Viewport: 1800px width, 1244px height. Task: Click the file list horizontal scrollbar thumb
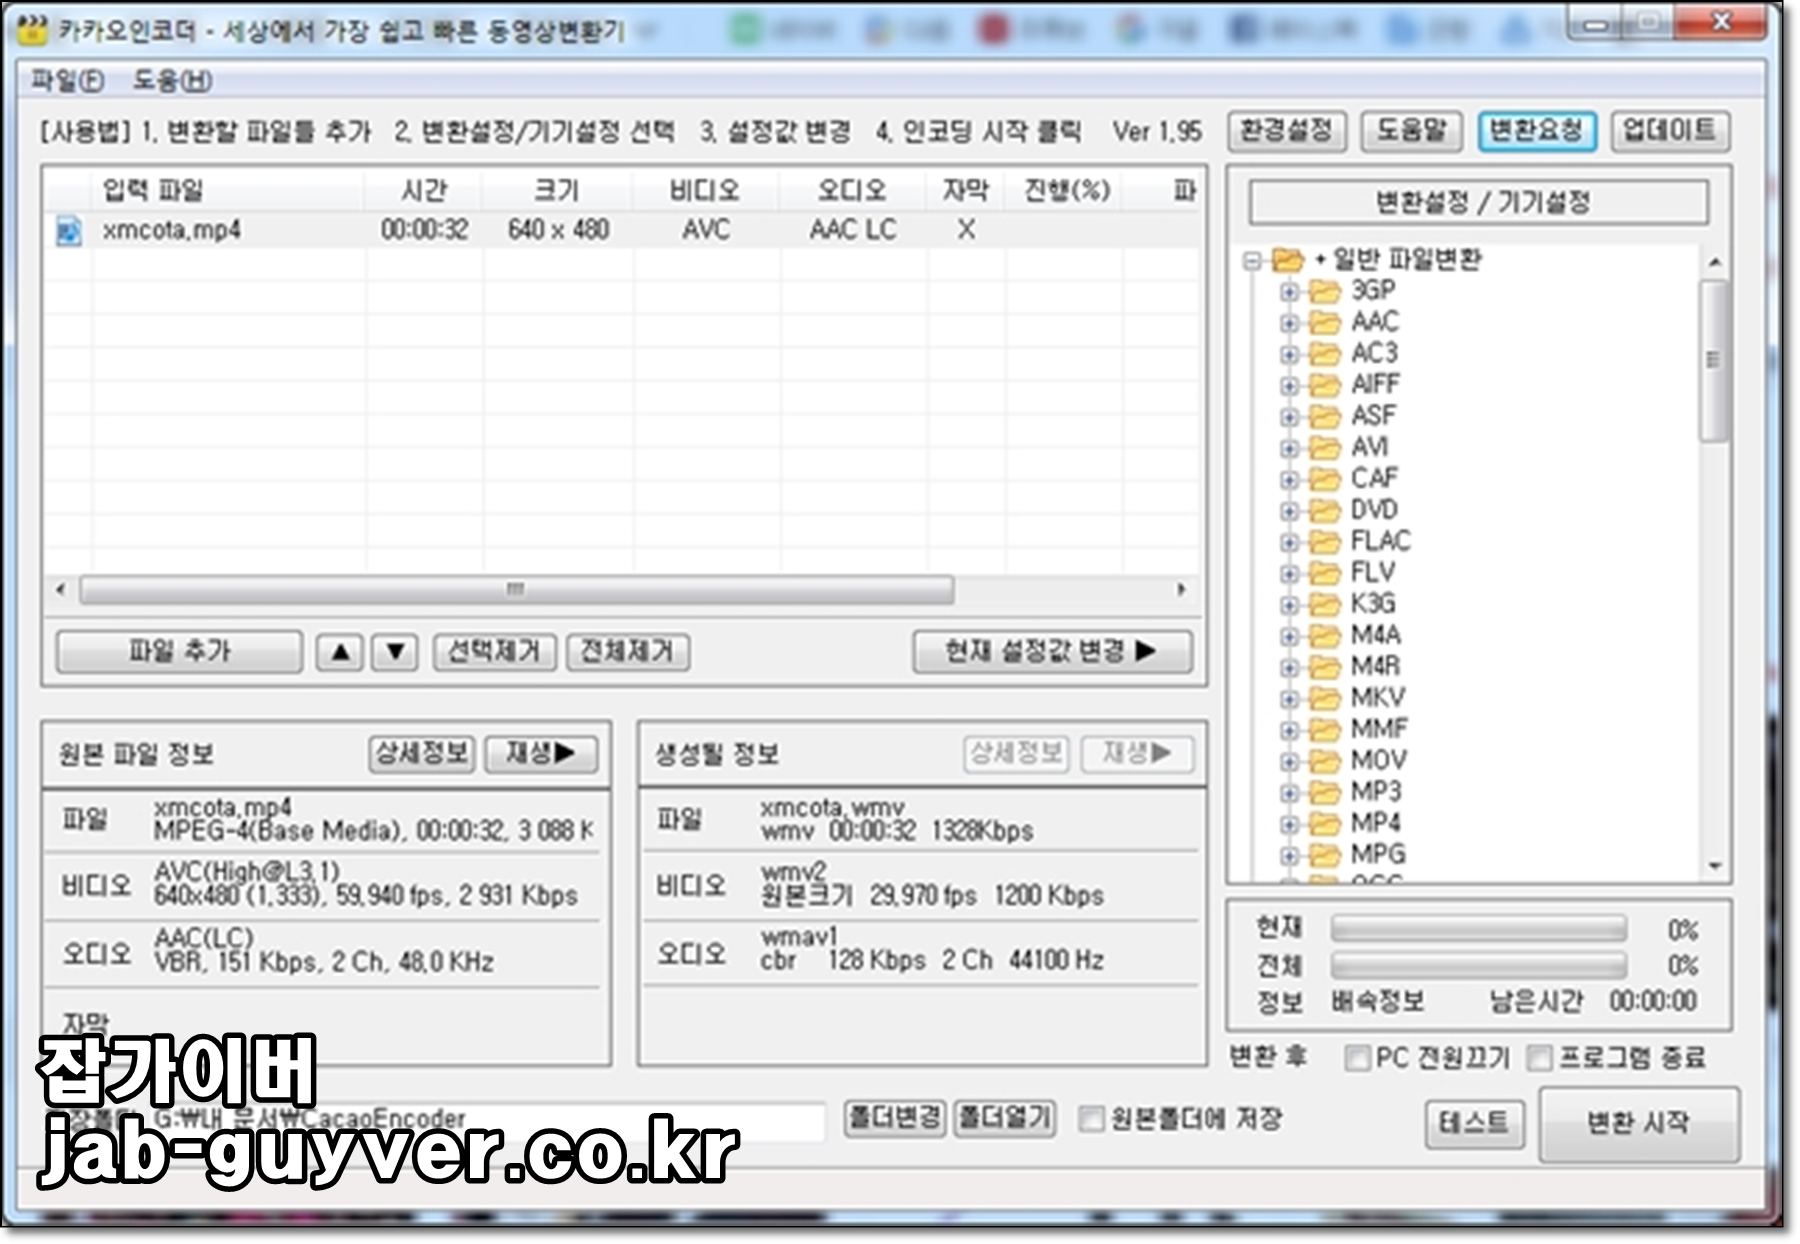point(516,590)
